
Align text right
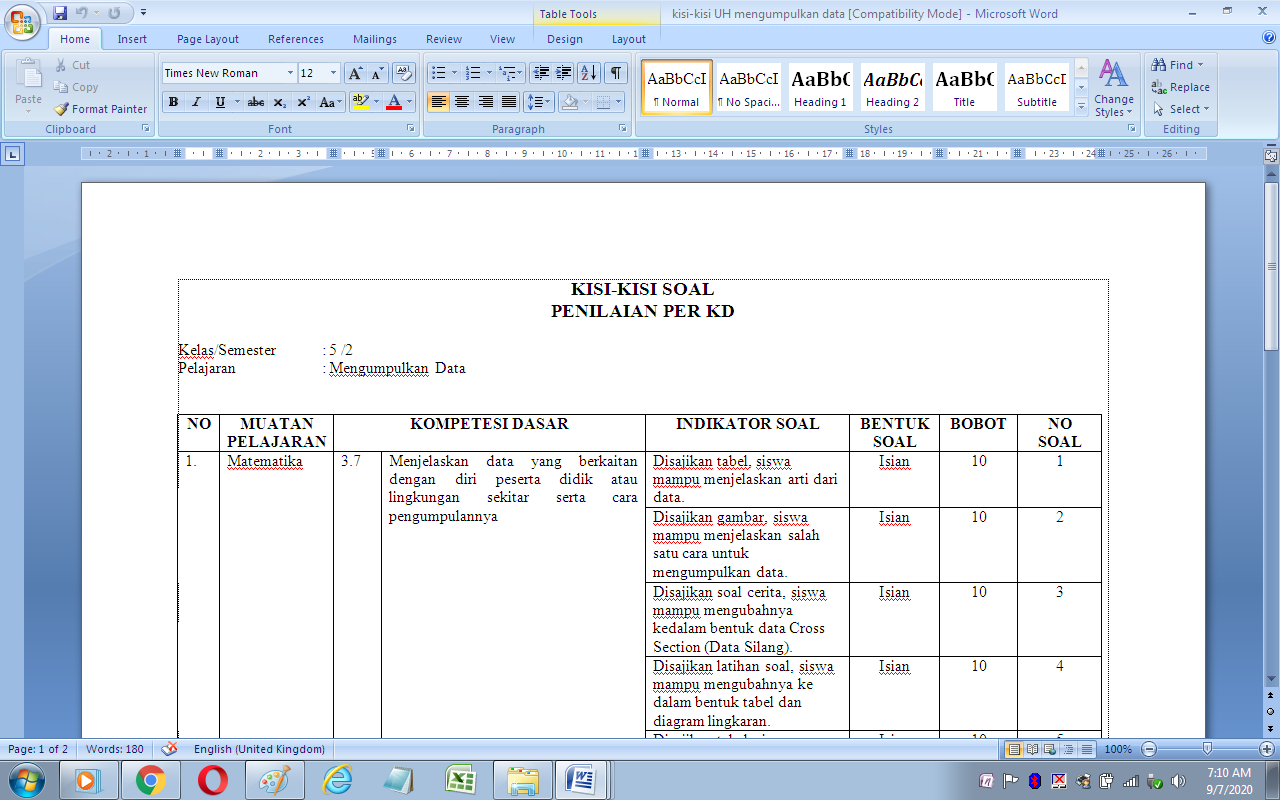point(486,102)
